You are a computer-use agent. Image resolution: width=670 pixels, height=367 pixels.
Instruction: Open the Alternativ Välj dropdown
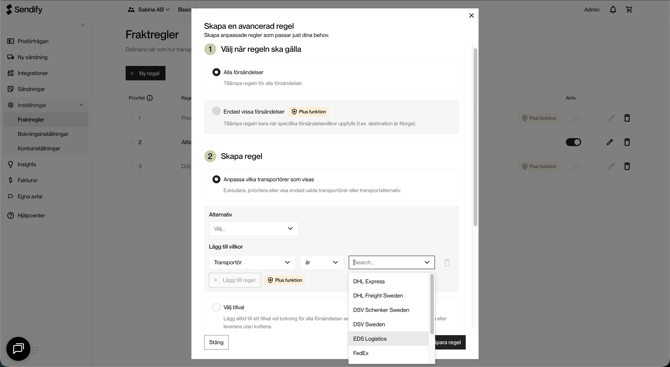(253, 229)
